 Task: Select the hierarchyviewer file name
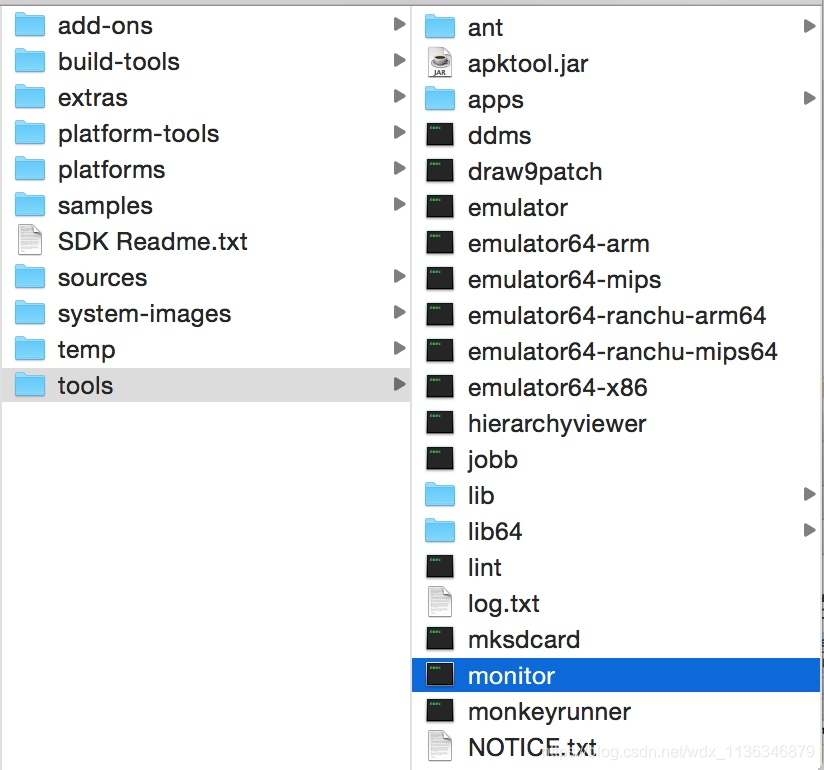(557, 424)
